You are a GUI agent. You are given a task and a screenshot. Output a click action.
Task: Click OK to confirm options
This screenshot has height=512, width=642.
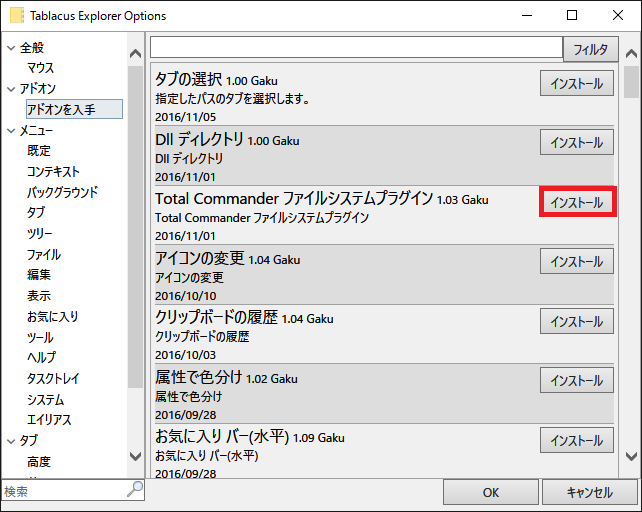point(491,492)
